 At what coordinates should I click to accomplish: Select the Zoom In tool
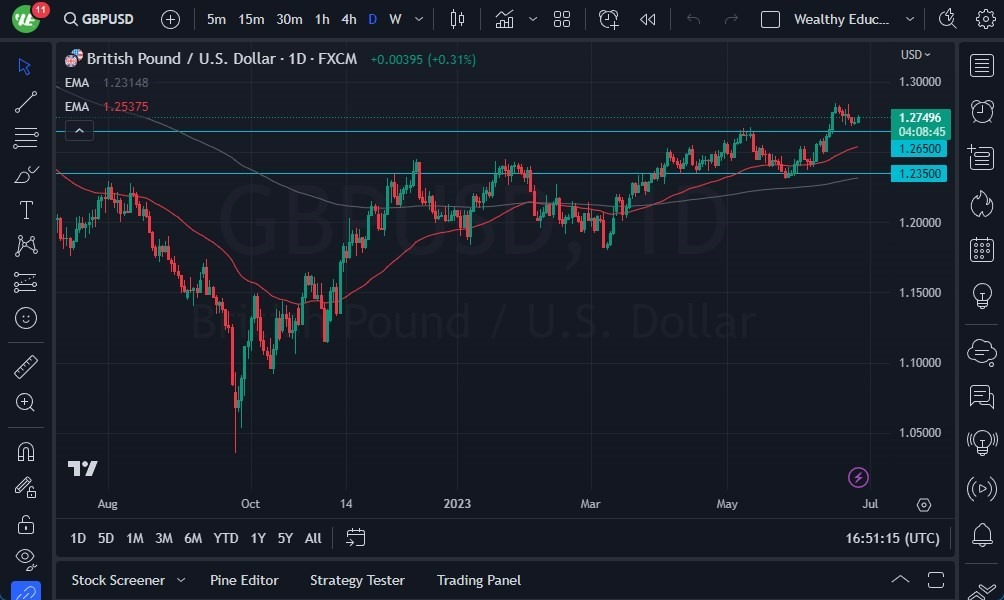(25, 403)
